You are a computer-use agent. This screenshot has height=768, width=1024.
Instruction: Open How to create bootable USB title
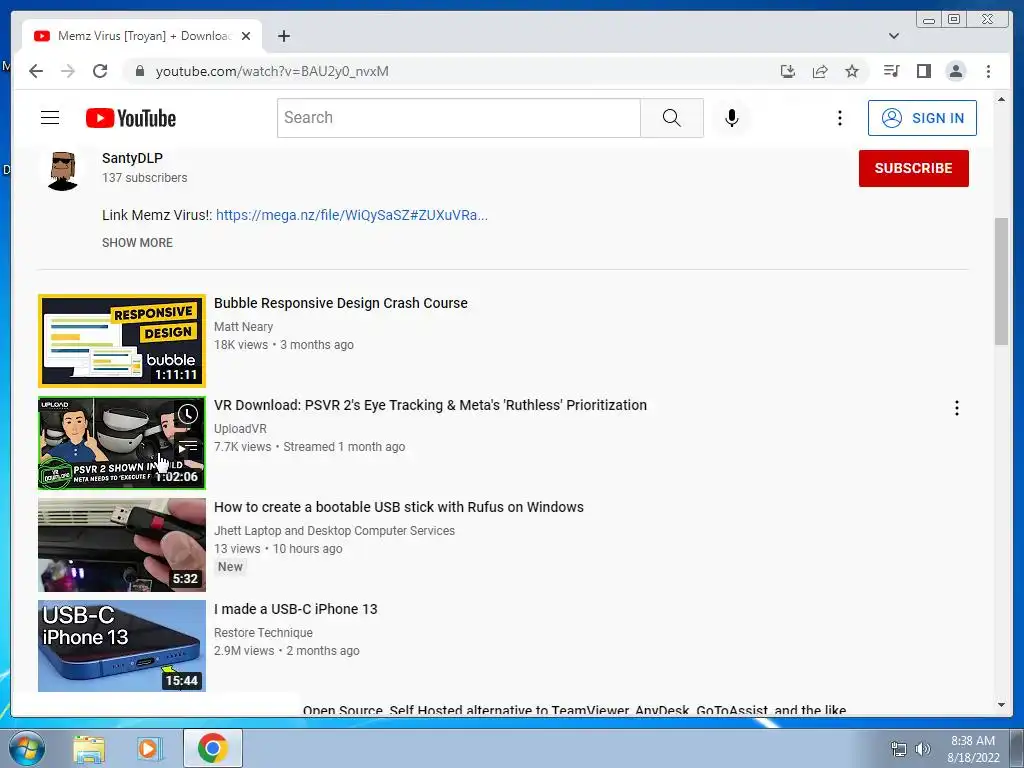399,507
